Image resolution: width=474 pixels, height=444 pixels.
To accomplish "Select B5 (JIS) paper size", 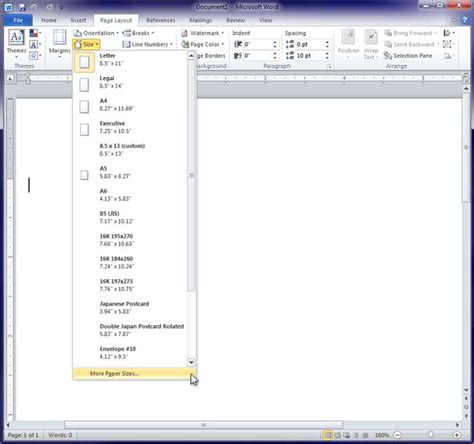I will coord(130,220).
